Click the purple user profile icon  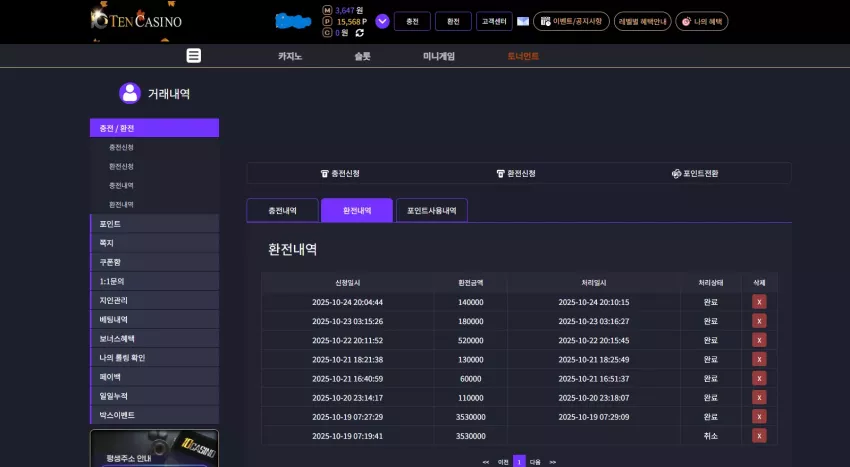[130, 93]
